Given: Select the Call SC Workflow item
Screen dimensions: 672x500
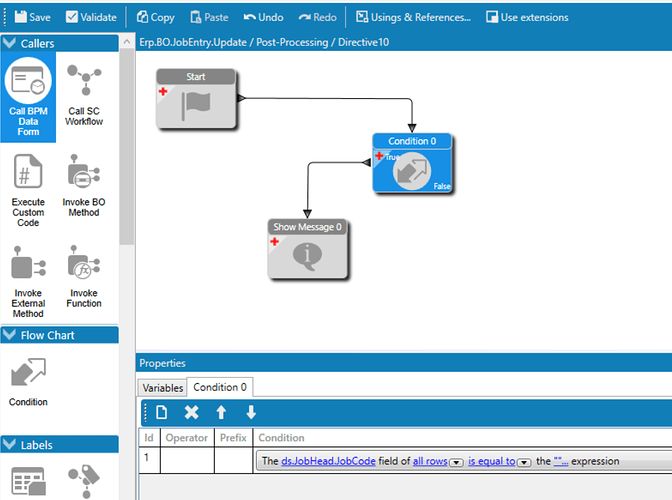Looking at the screenshot, I should (x=84, y=95).
